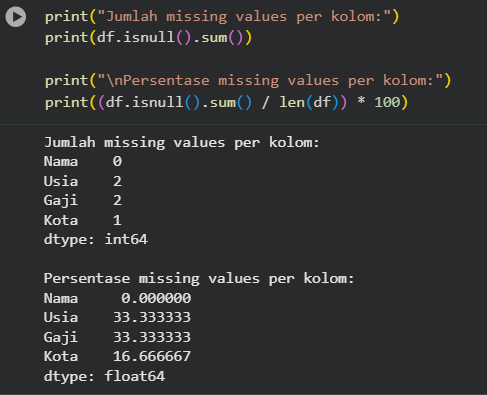Click the Nama 0.000000 percentage row

pos(117,298)
